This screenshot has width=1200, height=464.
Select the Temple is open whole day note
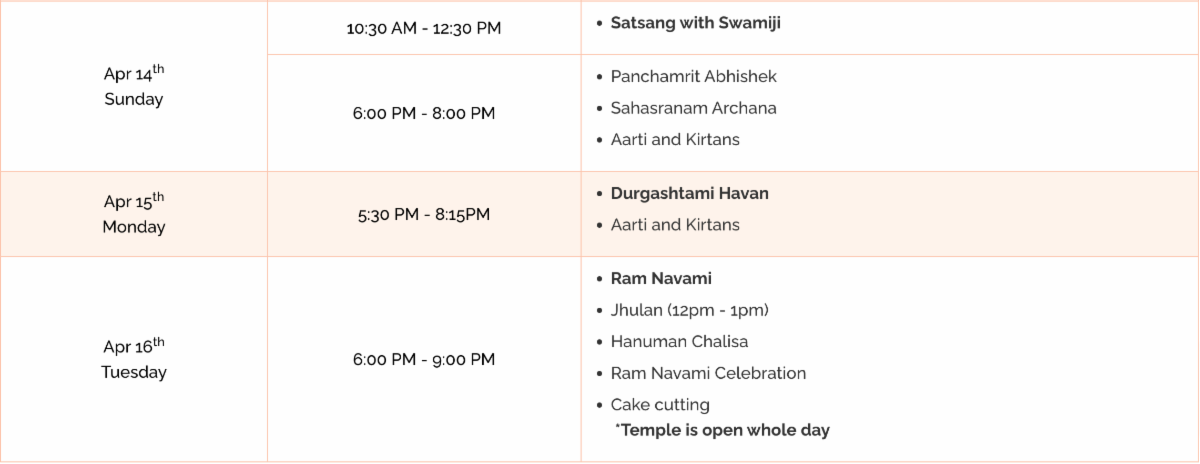point(723,431)
